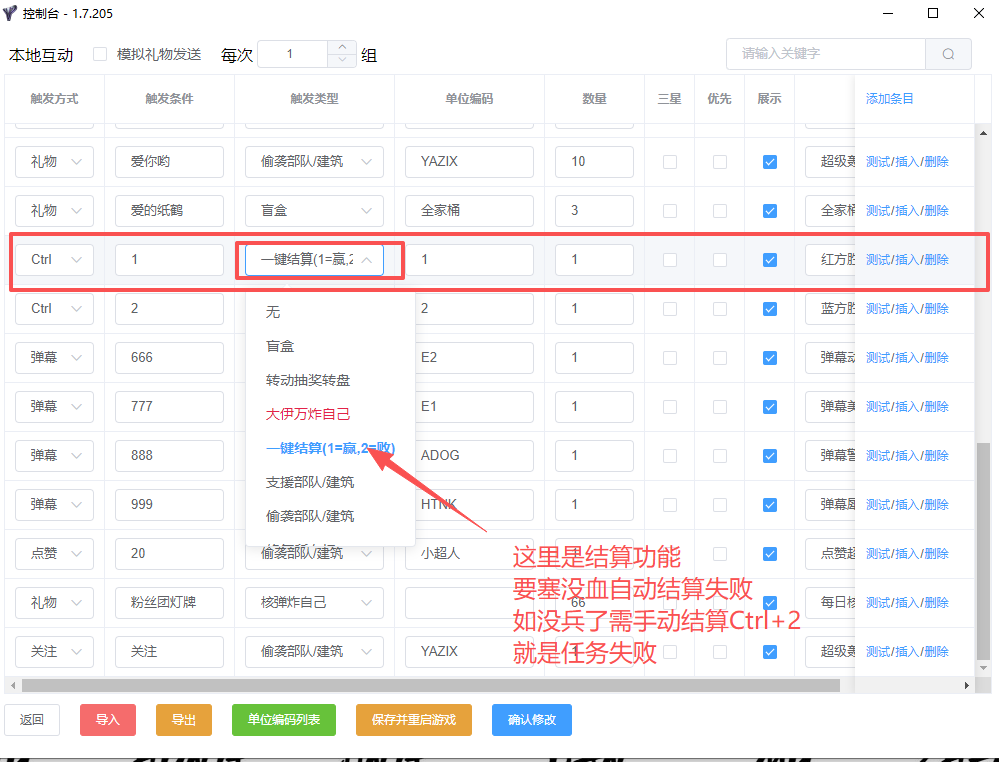Expand the 盲盒 trigger type dropdown
Screen dimensions: 999x762
click(x=314, y=211)
